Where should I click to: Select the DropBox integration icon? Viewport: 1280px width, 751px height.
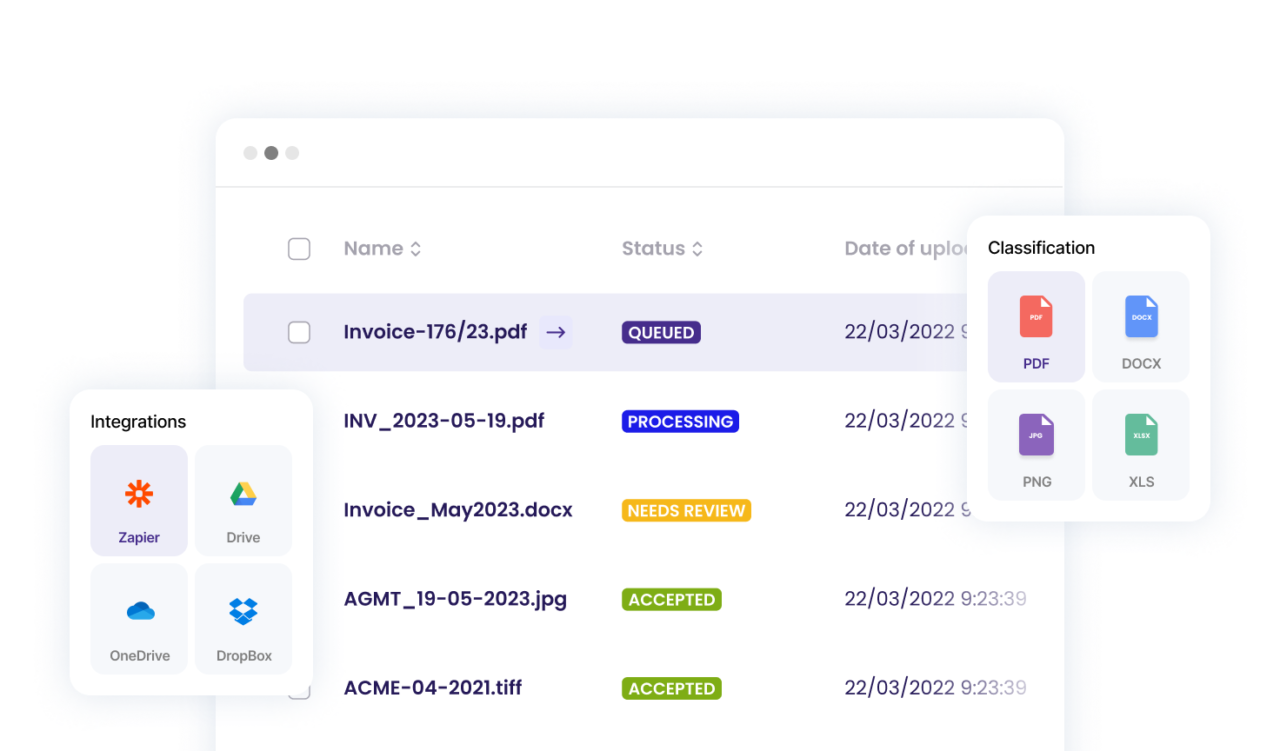click(243, 618)
